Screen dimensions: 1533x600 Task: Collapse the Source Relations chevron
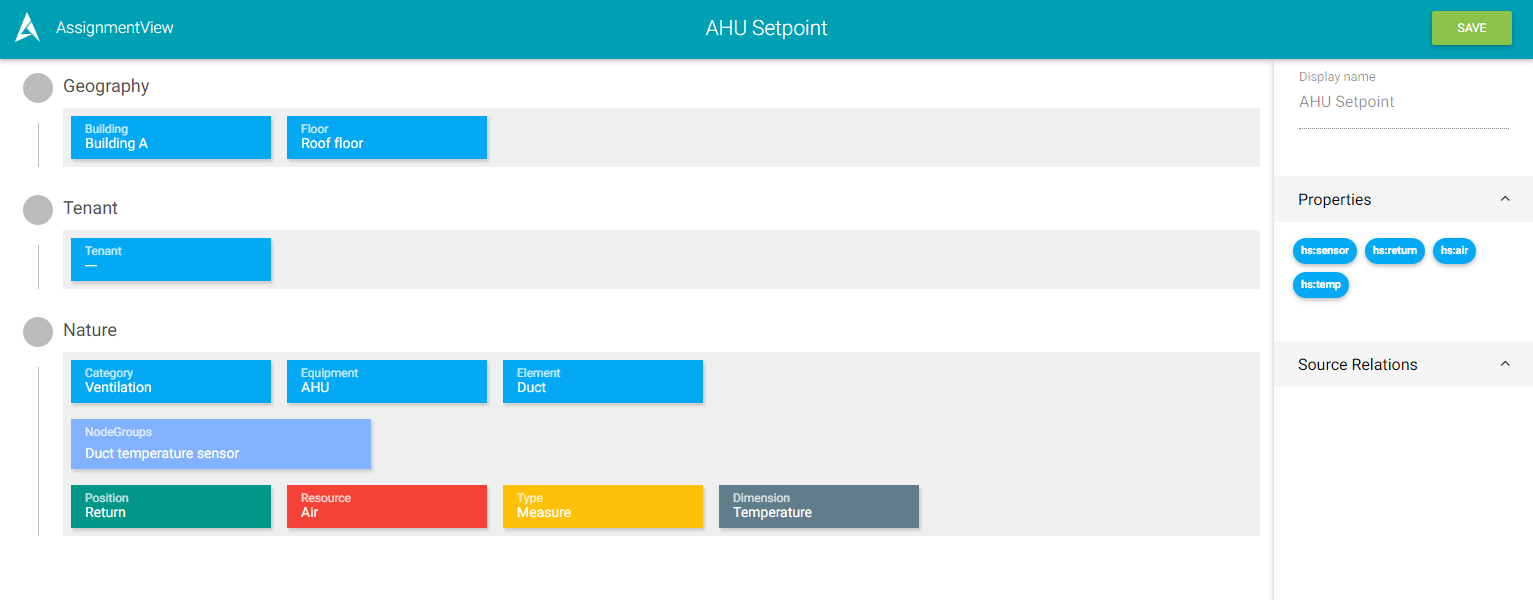1505,364
